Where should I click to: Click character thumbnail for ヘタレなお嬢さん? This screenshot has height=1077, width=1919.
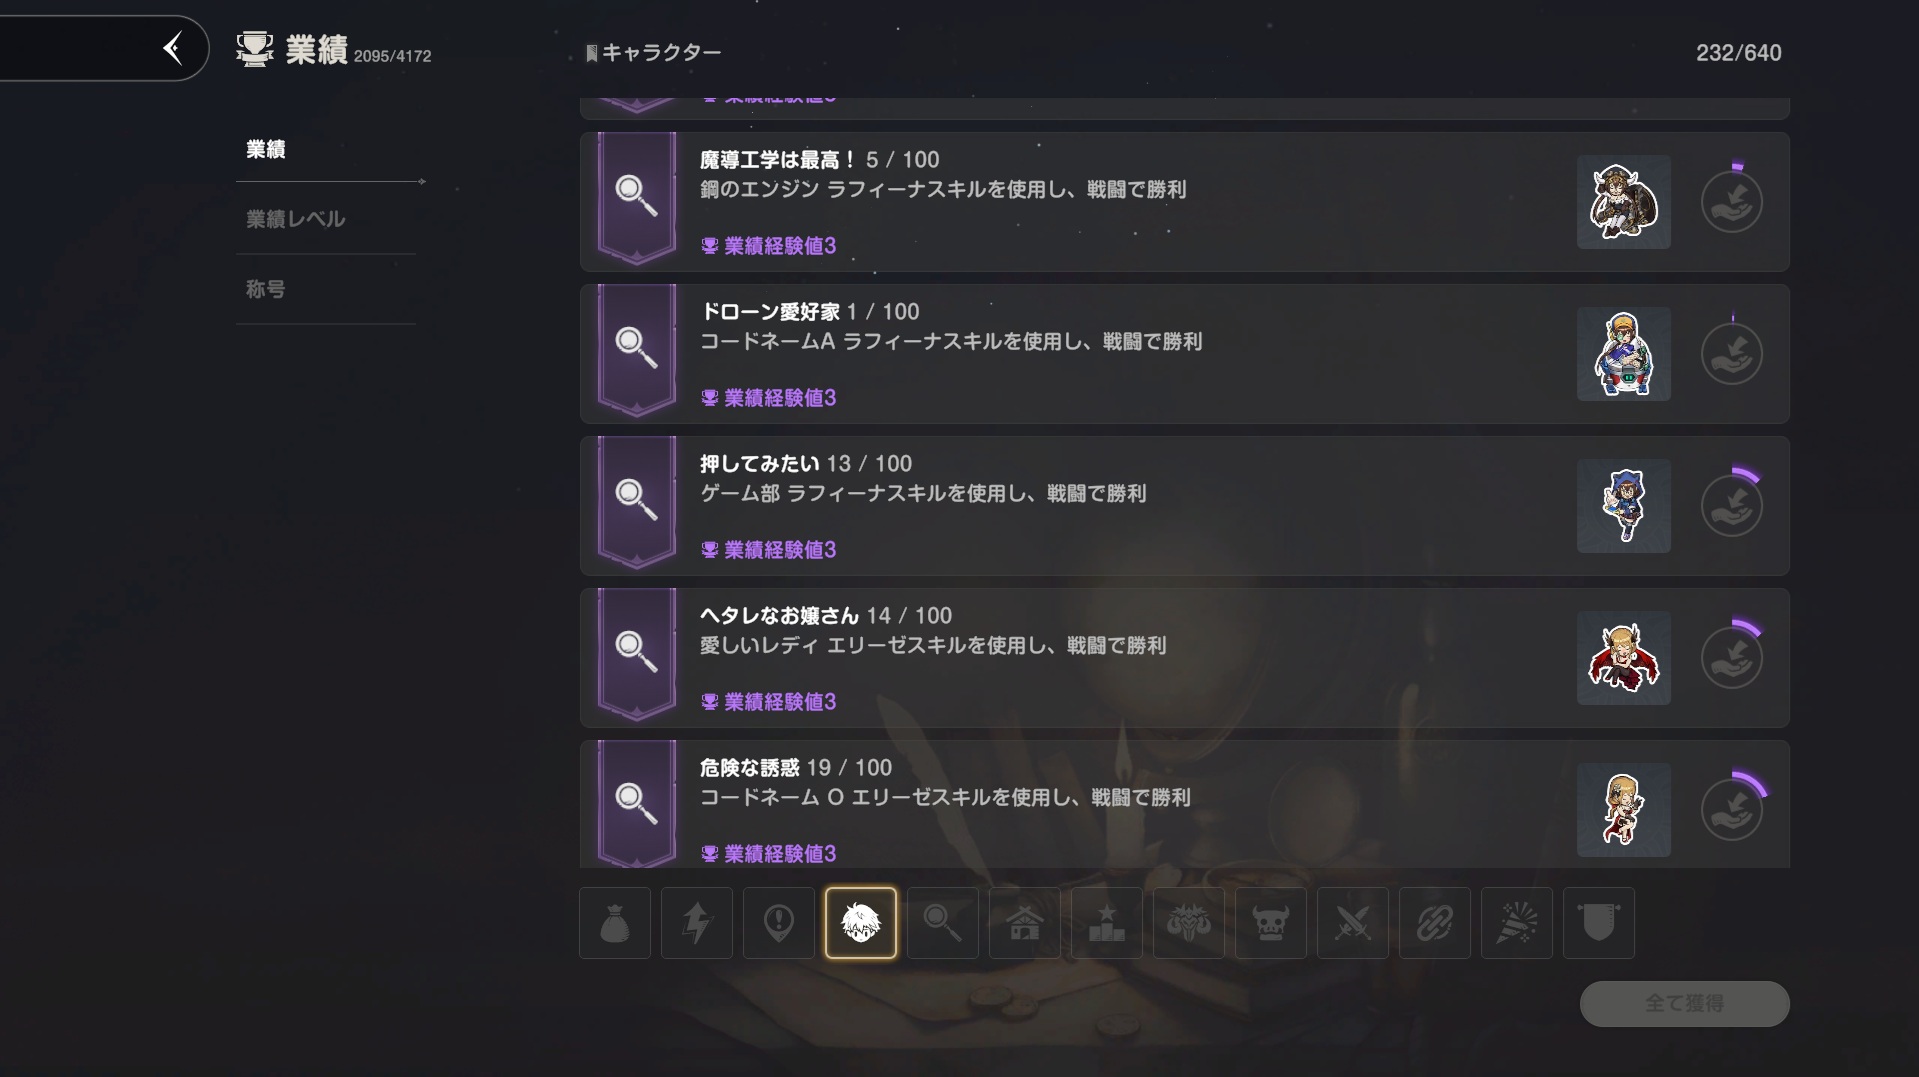1623,658
